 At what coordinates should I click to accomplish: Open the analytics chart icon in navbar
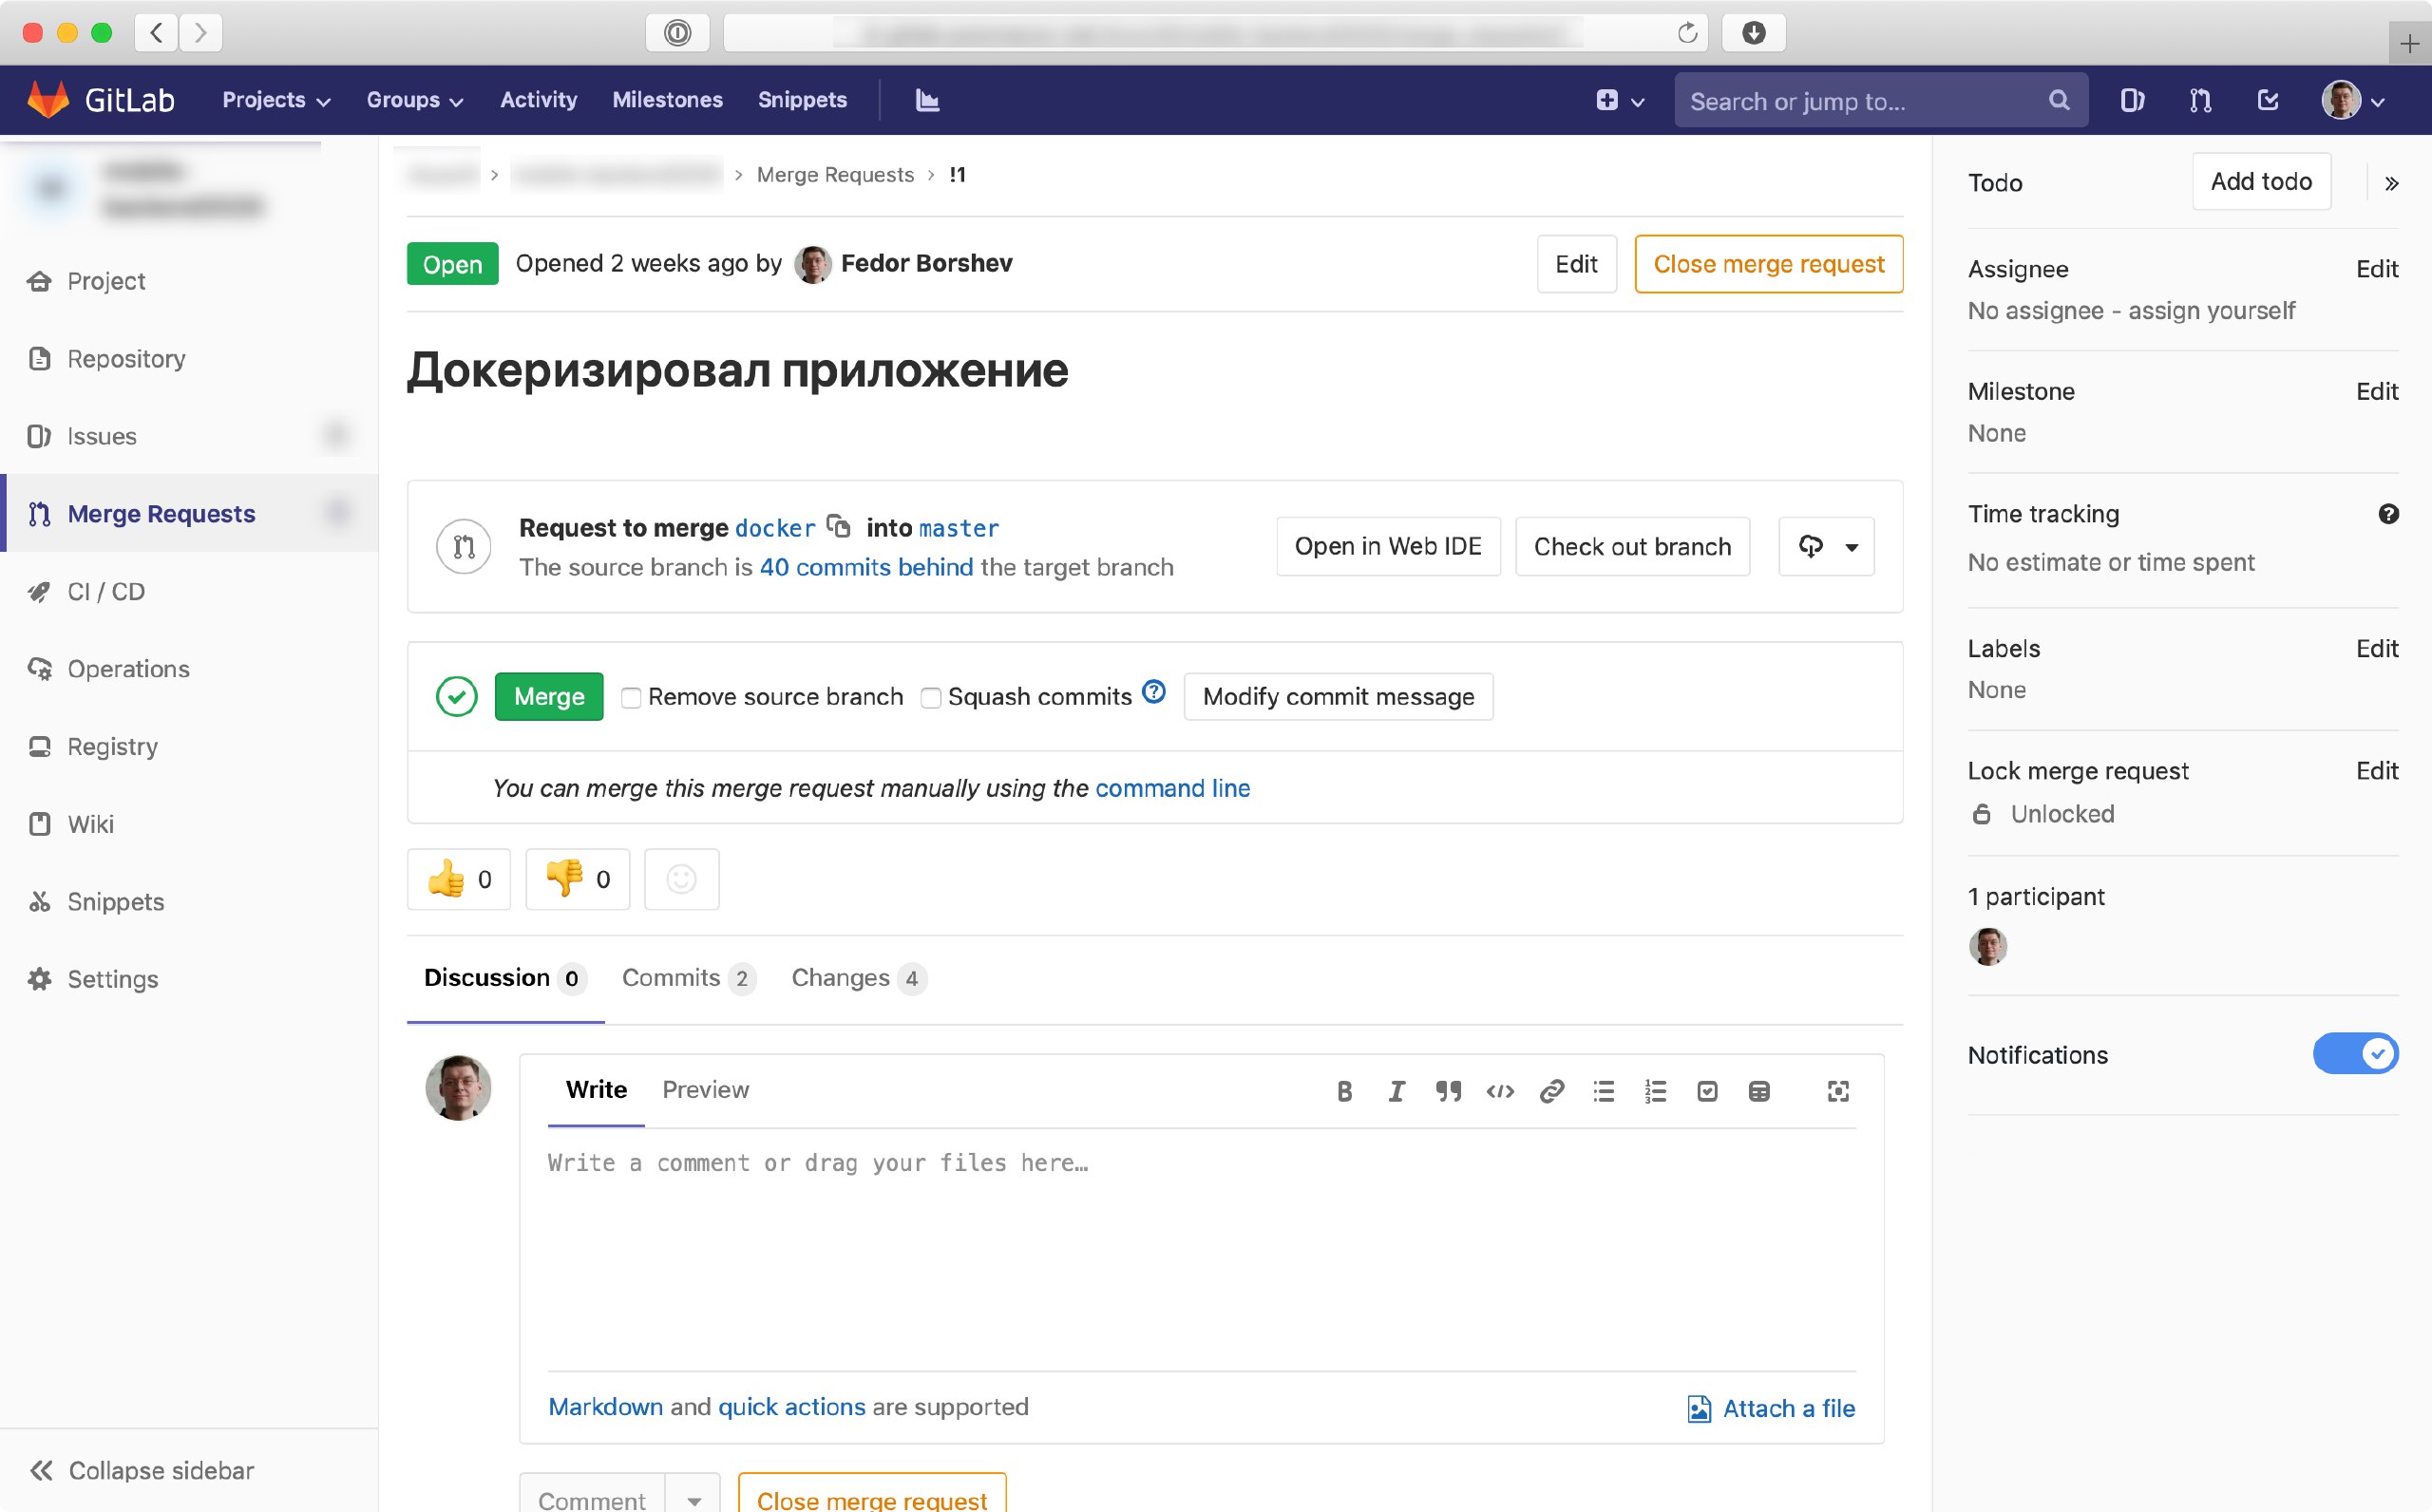(x=927, y=100)
